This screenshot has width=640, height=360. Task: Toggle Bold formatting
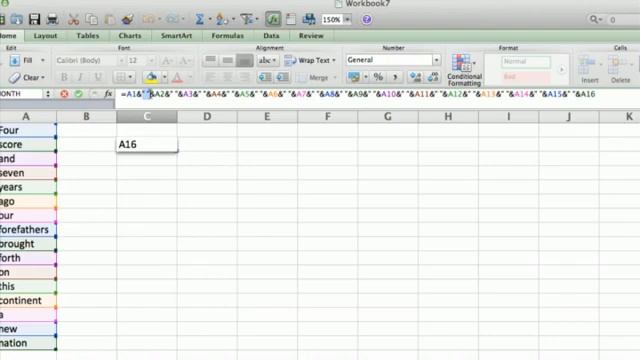tap(64, 77)
